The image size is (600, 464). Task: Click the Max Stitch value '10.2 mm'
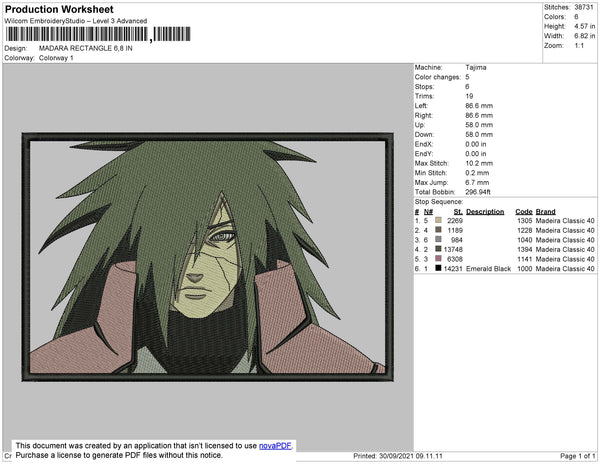(479, 163)
